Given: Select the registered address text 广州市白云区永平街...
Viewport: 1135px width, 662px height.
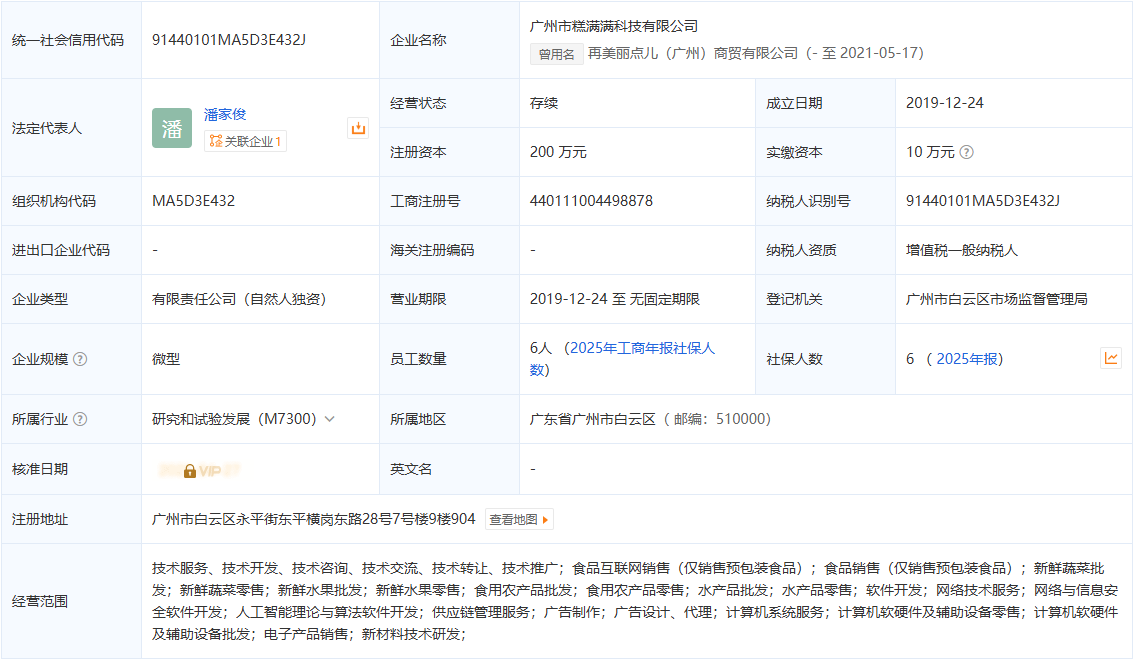Looking at the screenshot, I should pos(313,519).
